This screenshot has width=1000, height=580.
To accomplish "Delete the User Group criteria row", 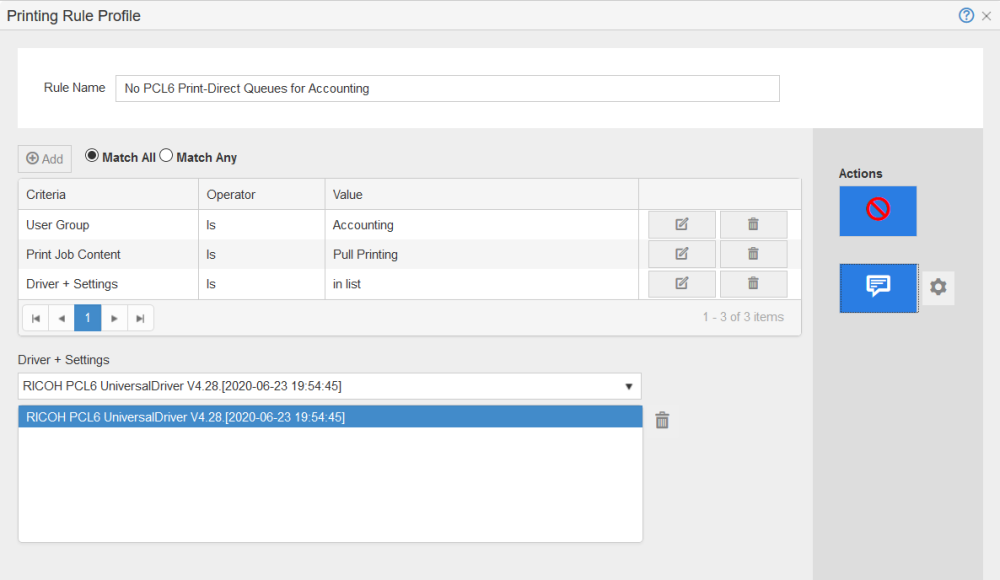I will (x=753, y=225).
